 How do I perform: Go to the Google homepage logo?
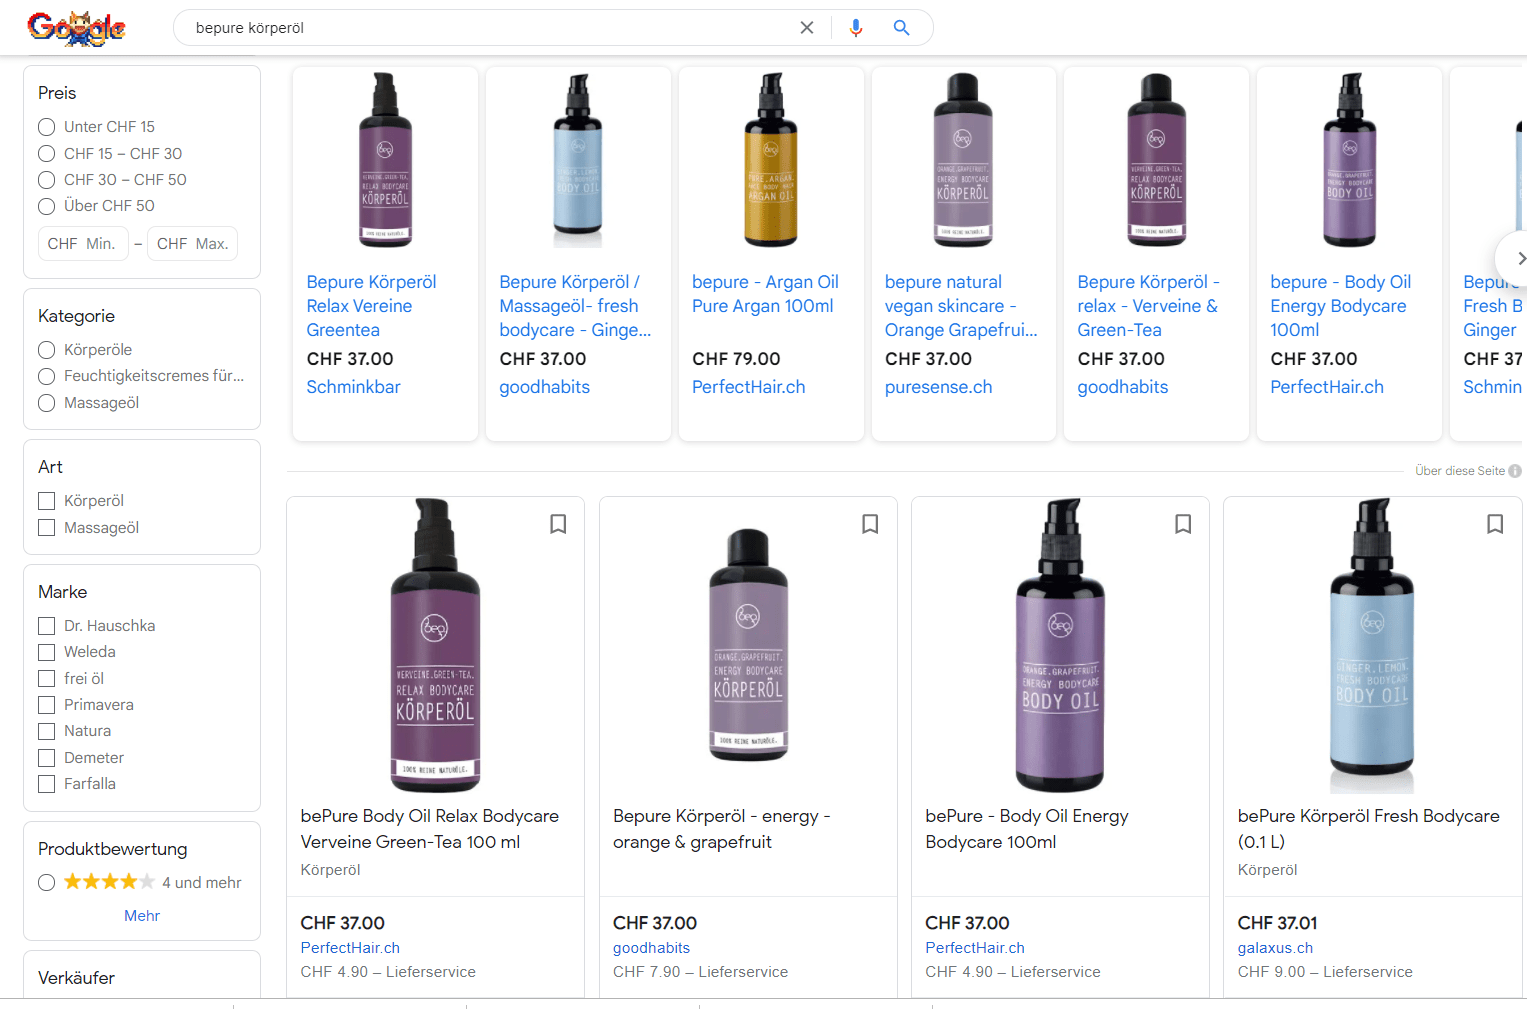(77, 28)
